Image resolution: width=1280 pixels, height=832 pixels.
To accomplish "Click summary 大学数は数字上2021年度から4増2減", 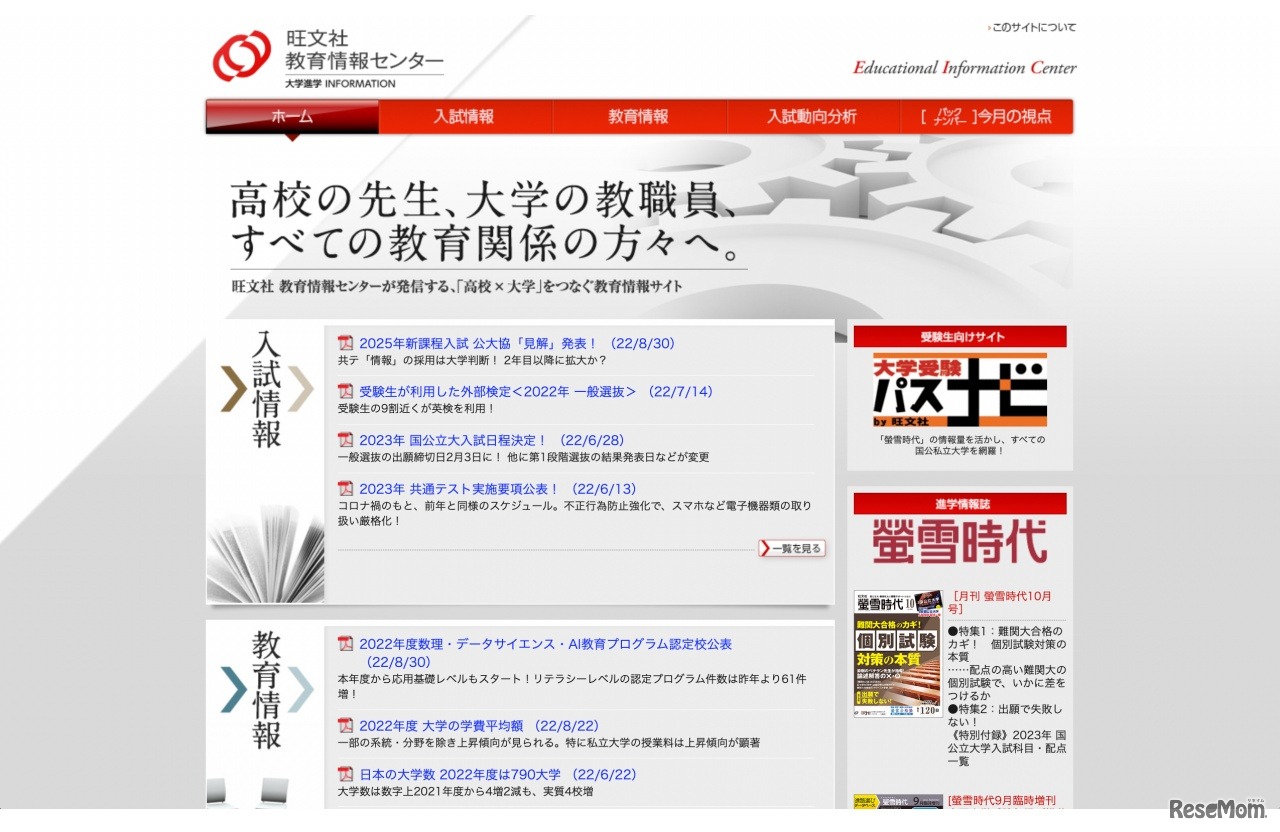I will 466,791.
